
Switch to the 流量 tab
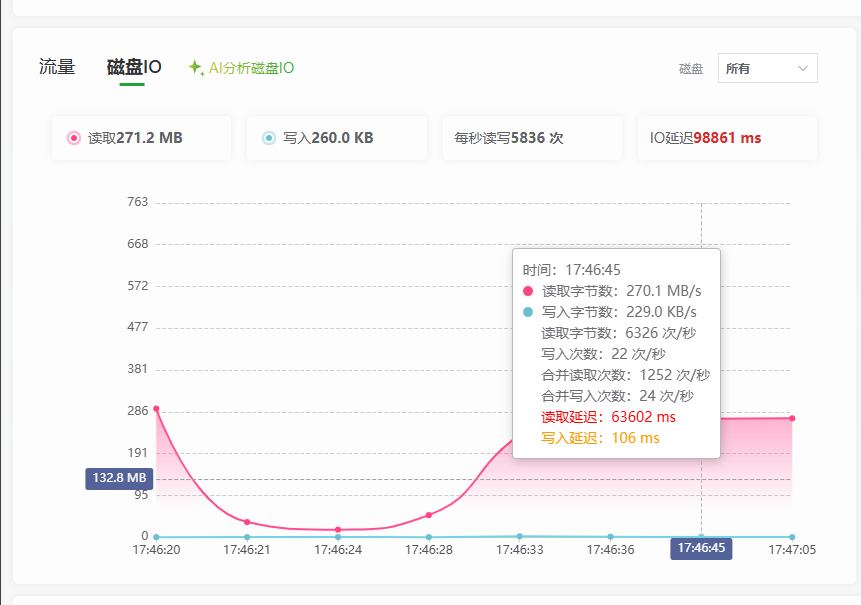coord(57,67)
